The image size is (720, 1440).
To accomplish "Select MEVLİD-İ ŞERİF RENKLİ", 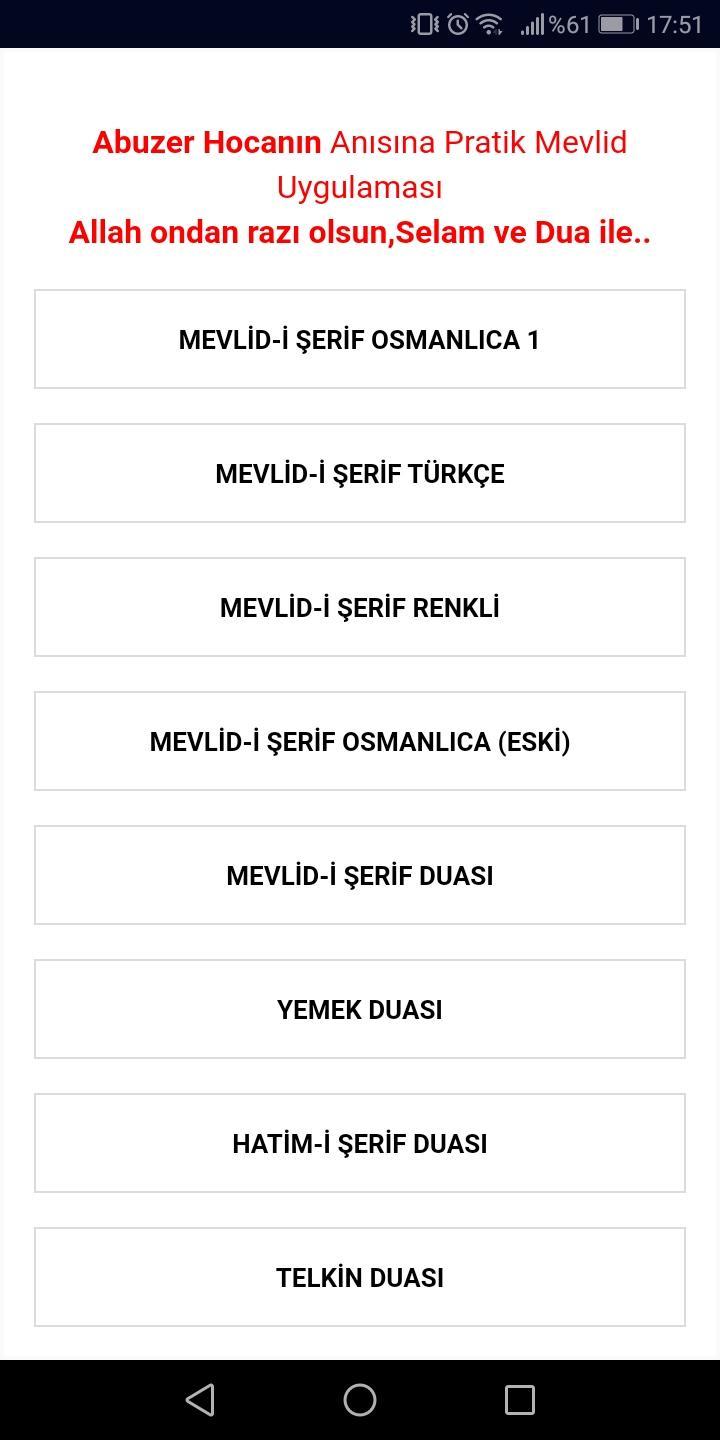I will click(360, 607).
